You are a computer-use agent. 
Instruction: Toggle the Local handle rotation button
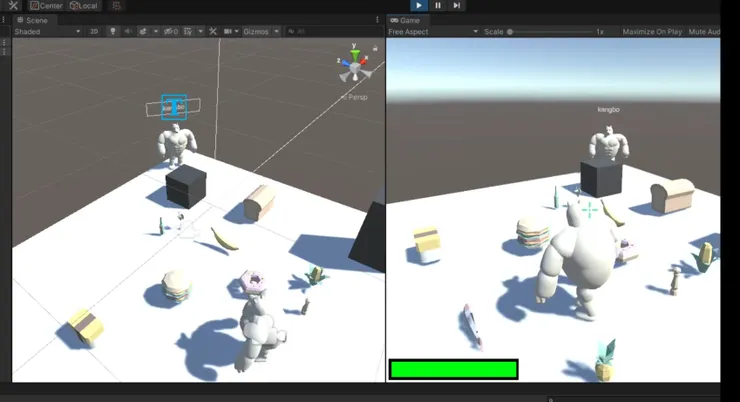[x=84, y=6]
